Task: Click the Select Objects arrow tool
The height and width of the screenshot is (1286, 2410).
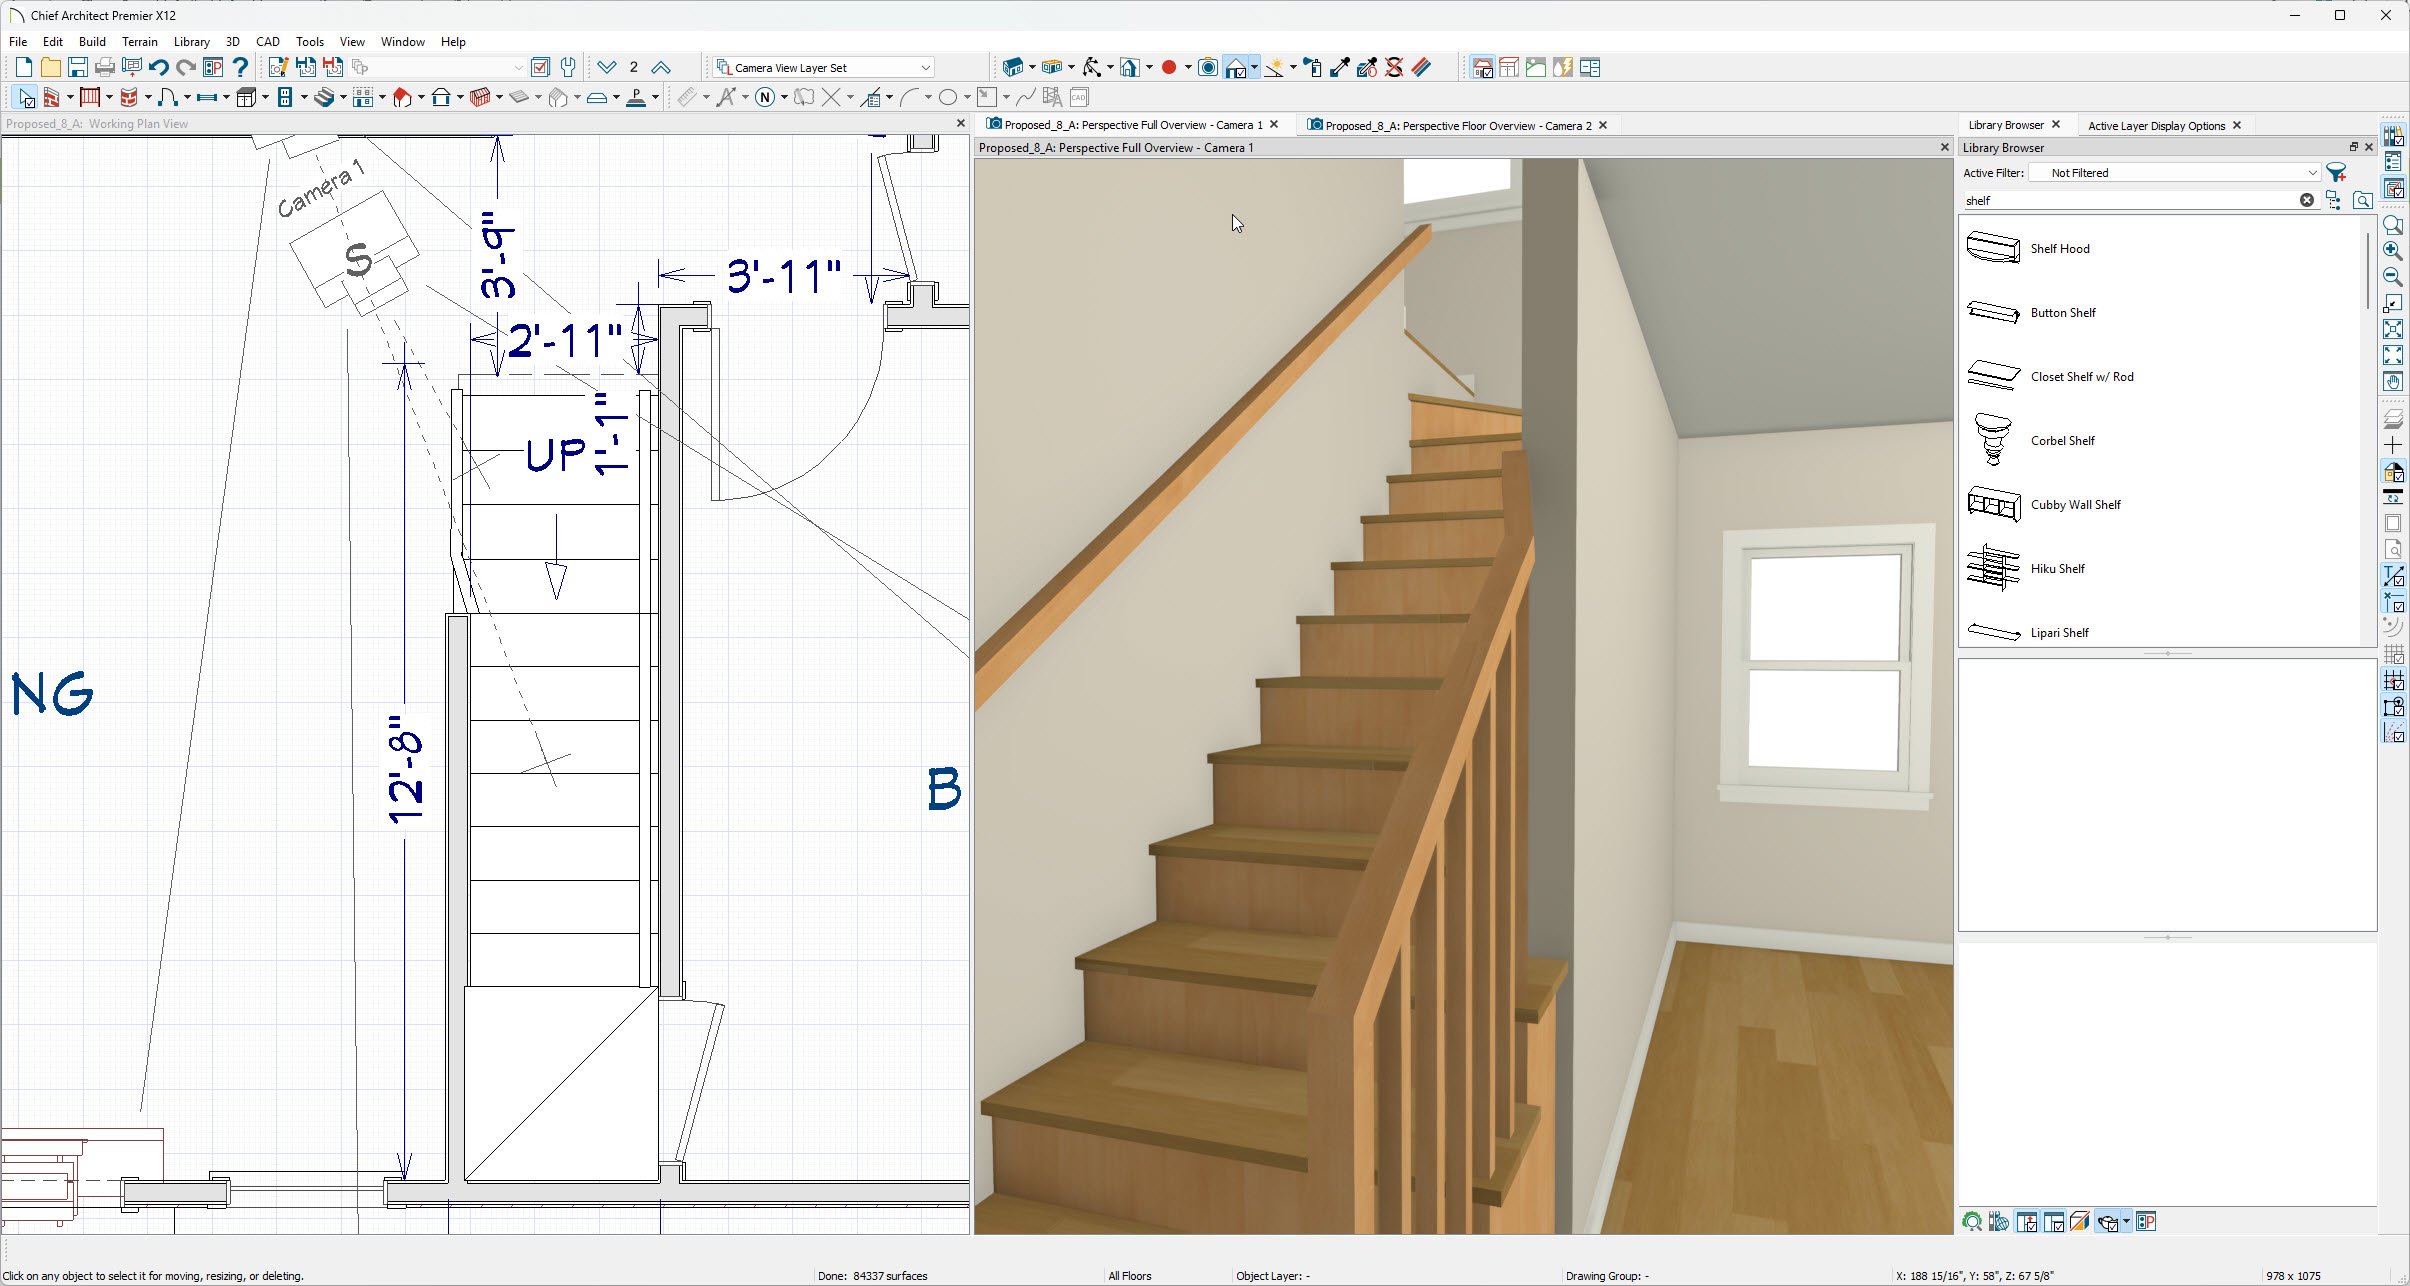Action: tap(26, 97)
